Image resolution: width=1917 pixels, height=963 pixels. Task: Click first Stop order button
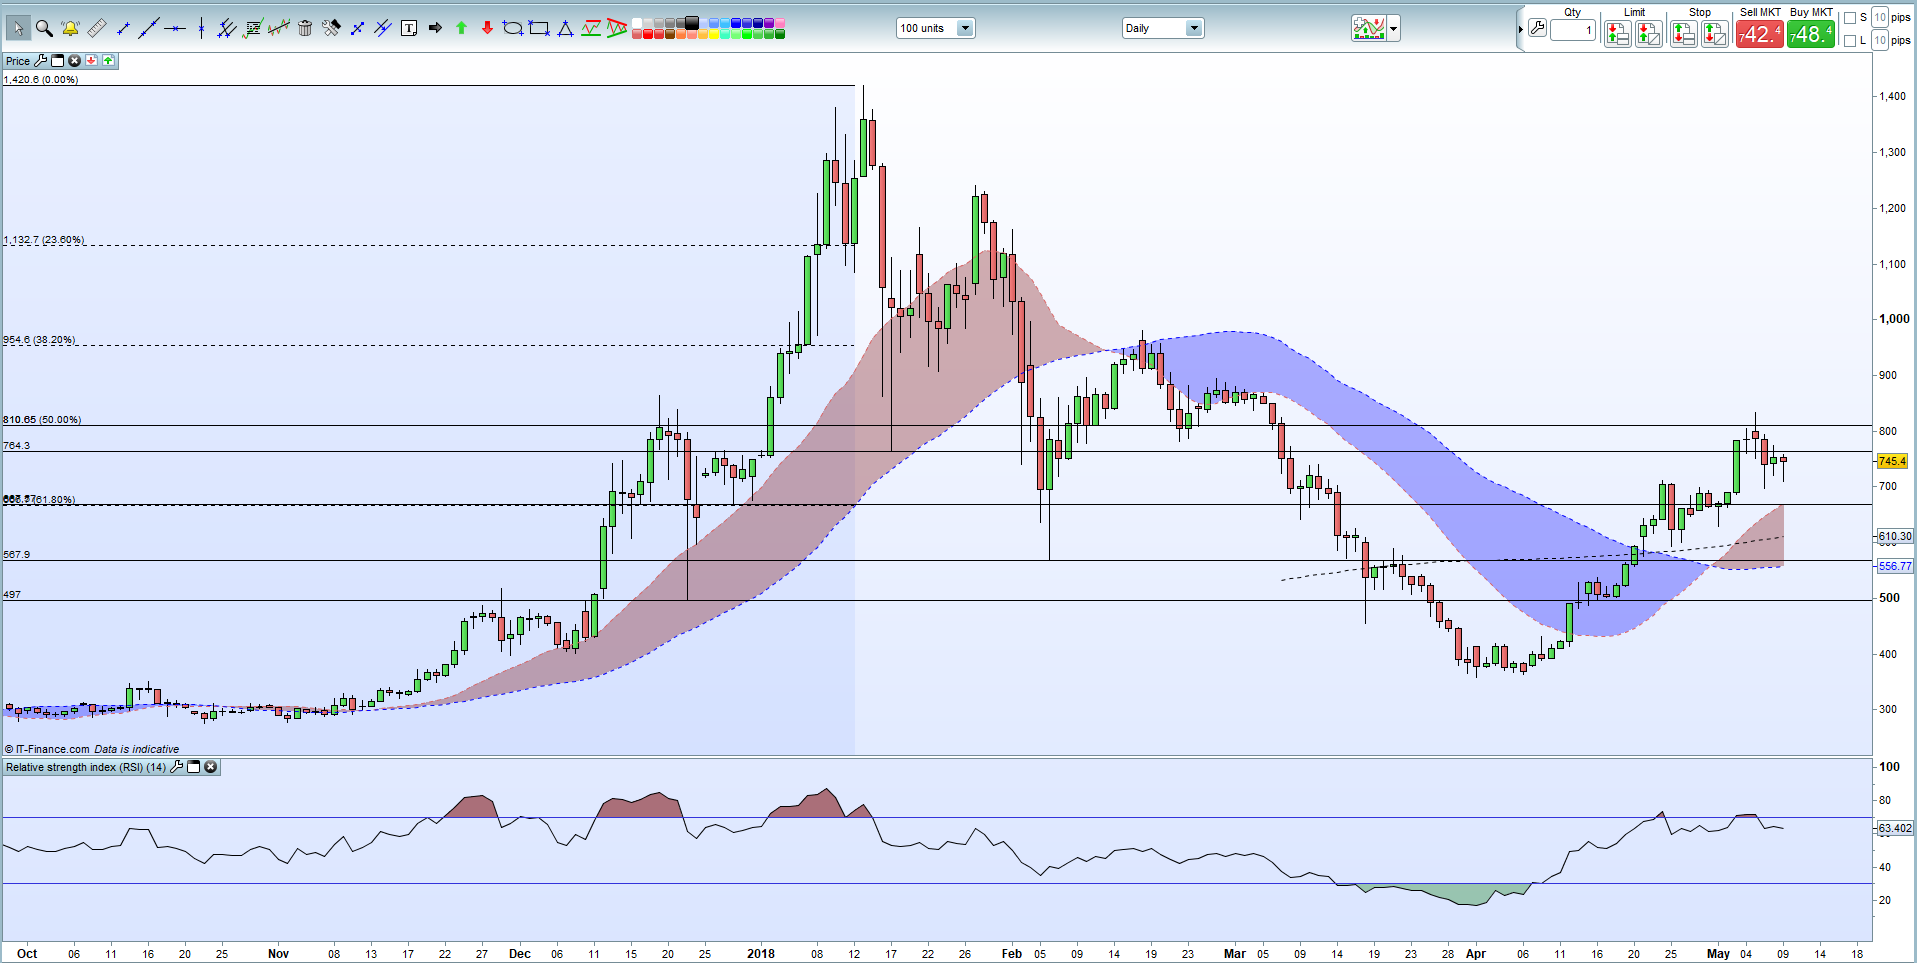click(x=1683, y=34)
